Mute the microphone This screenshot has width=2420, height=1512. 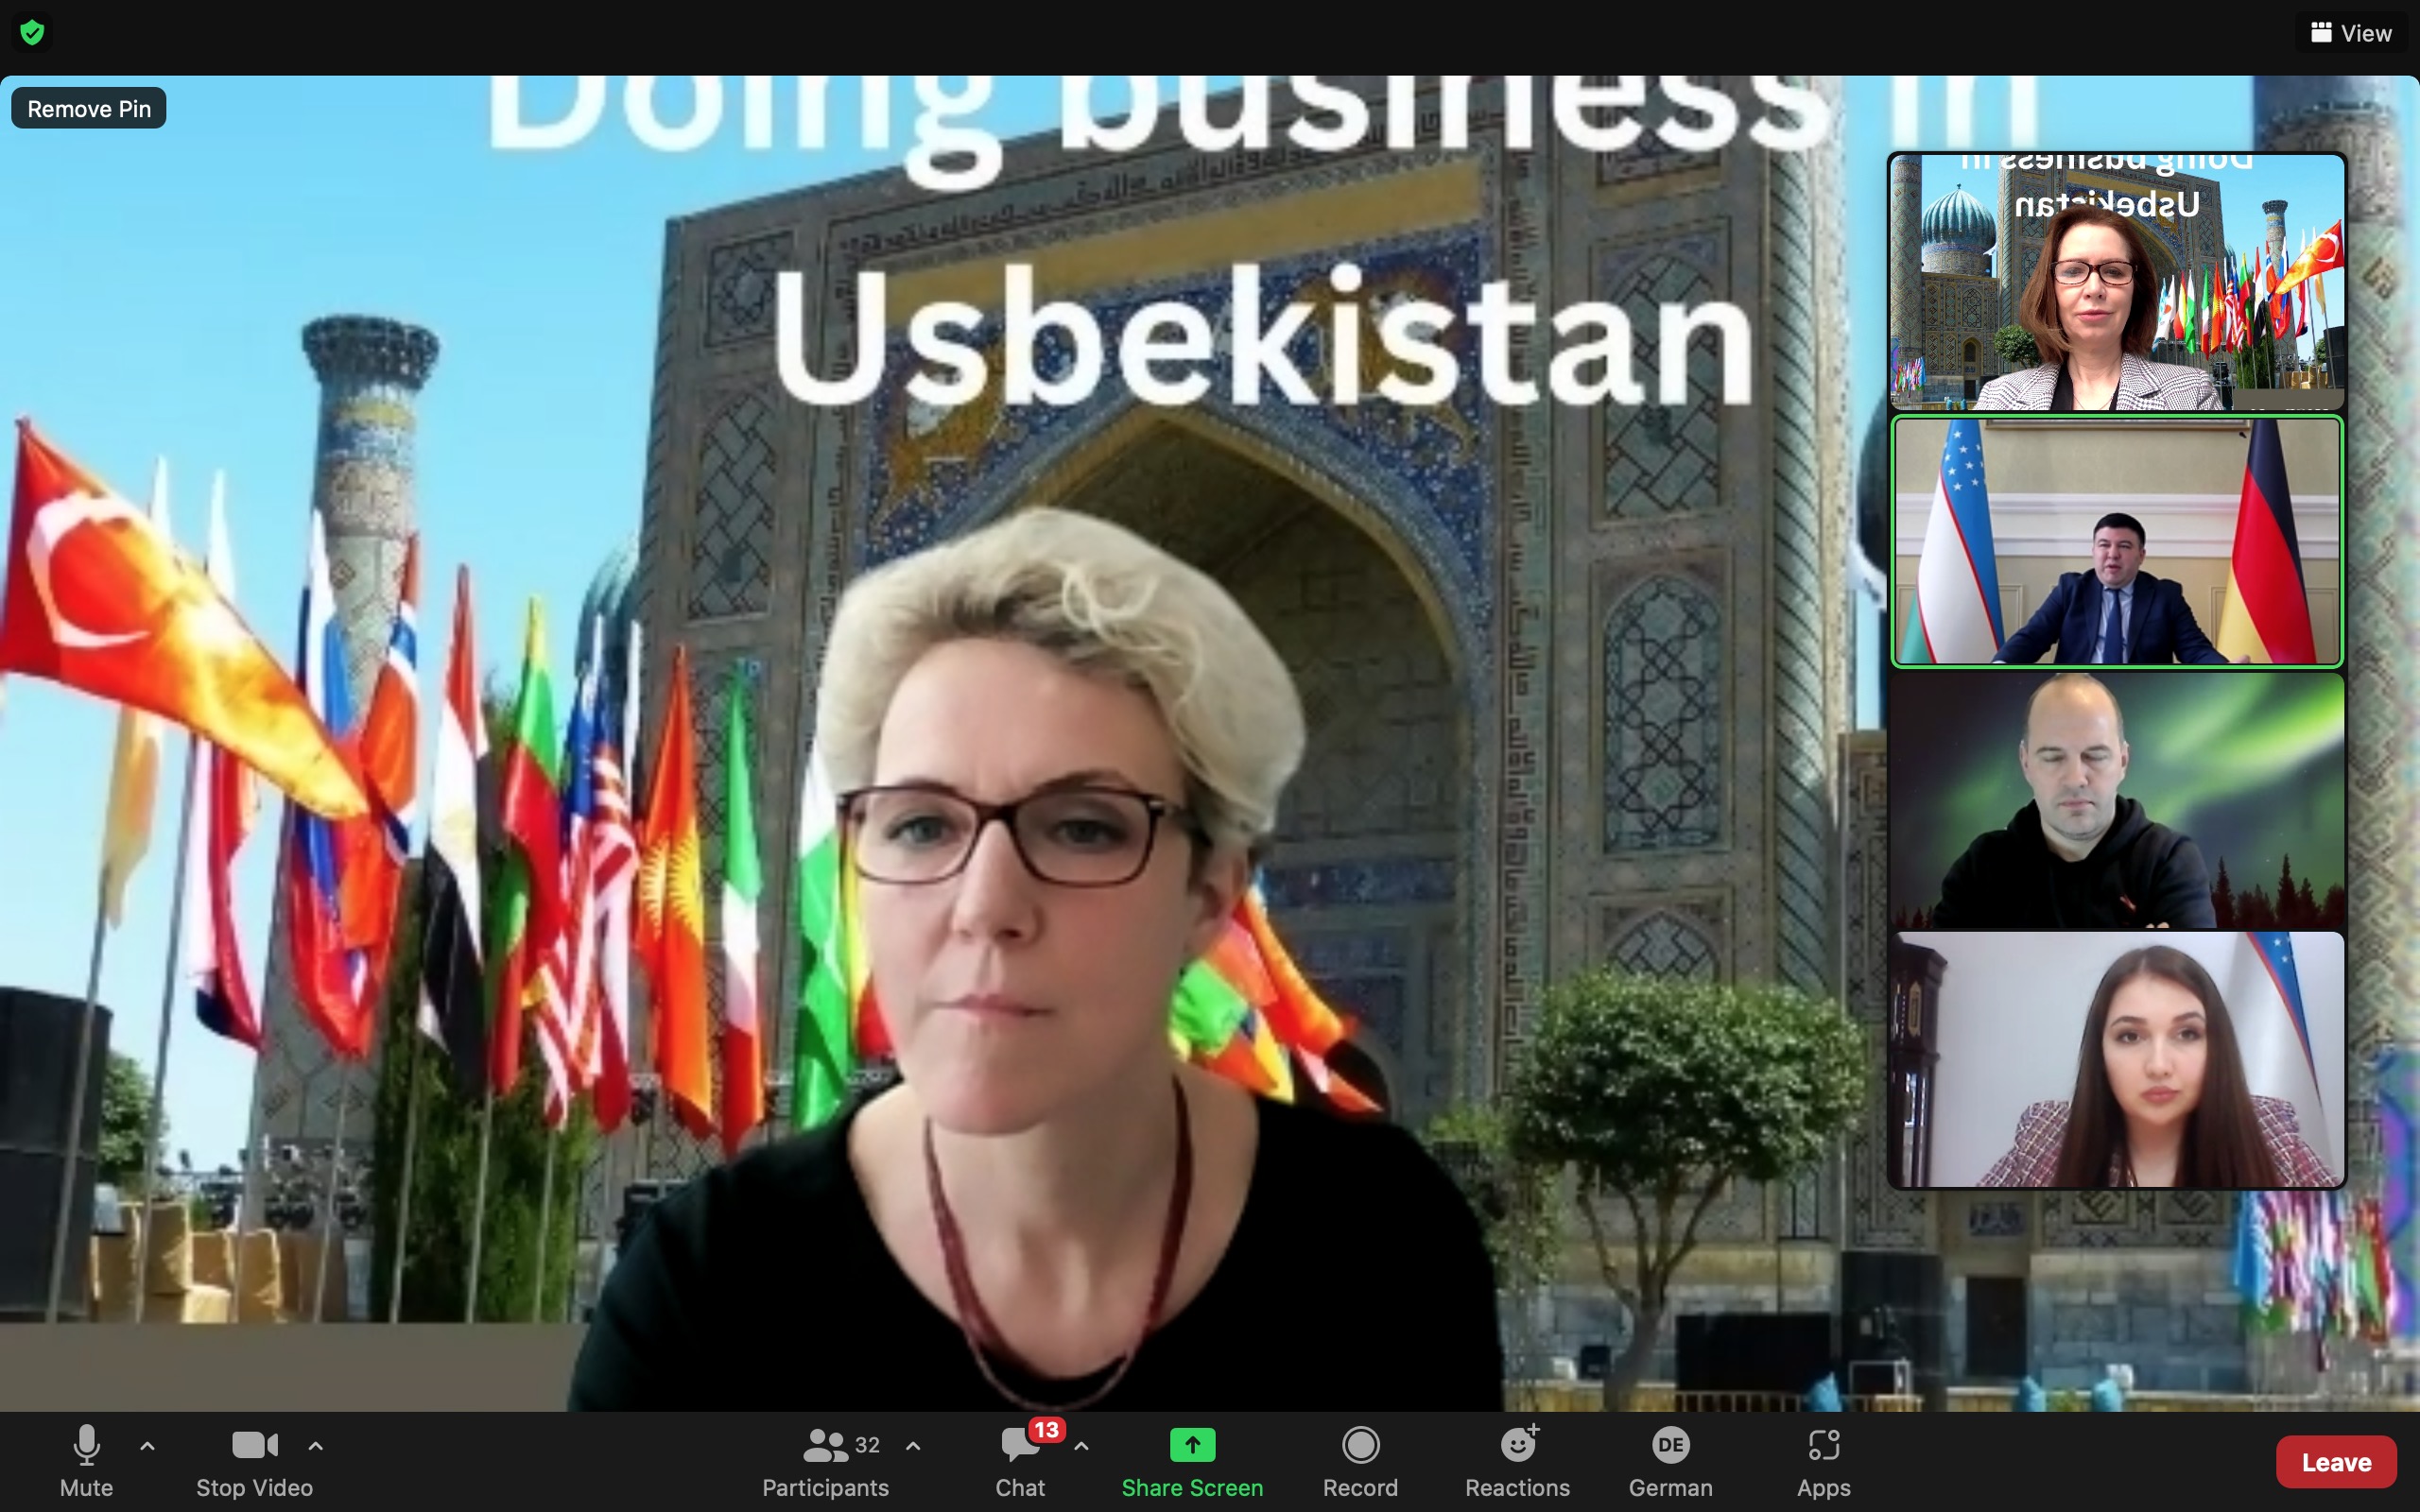(86, 1461)
